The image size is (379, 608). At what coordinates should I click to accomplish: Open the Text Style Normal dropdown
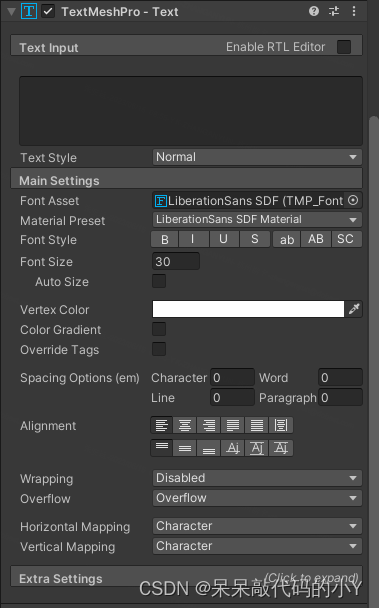[x=257, y=157]
